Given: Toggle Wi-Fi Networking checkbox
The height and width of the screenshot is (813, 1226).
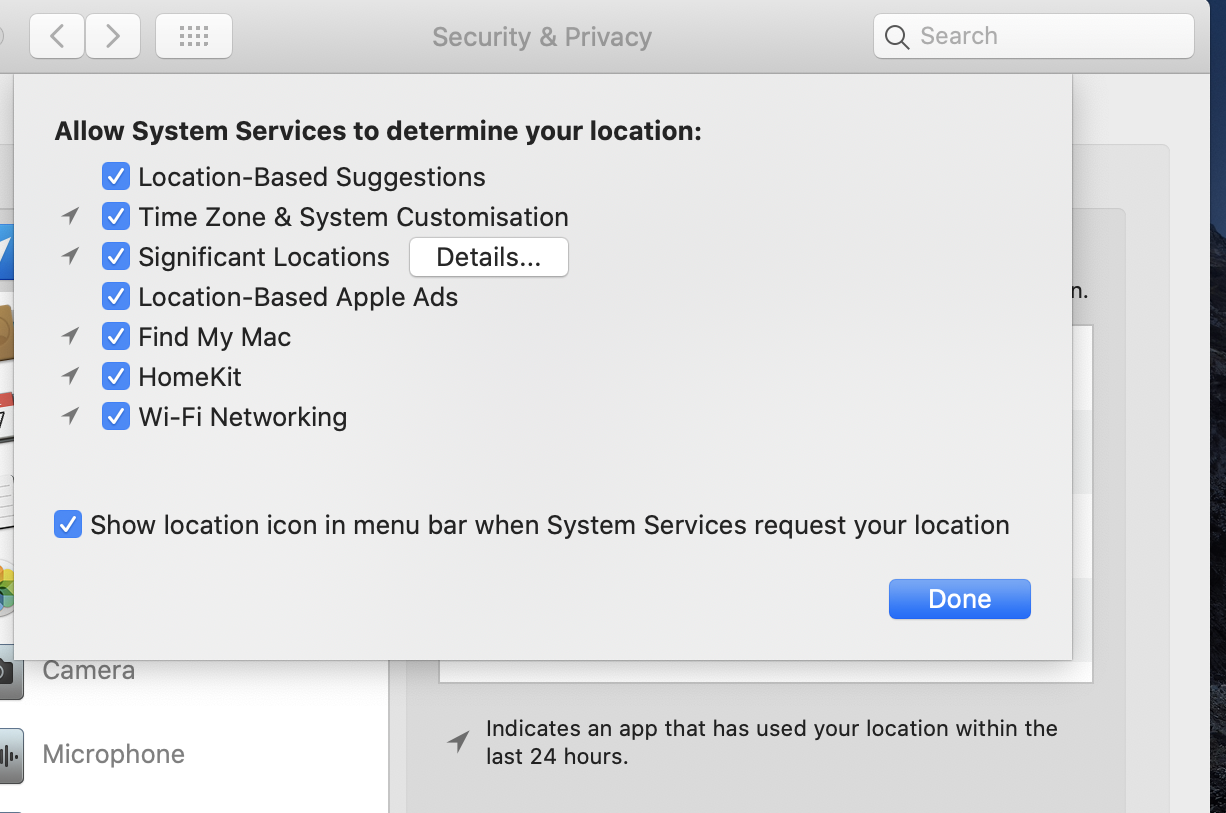Looking at the screenshot, I should coord(116,417).
